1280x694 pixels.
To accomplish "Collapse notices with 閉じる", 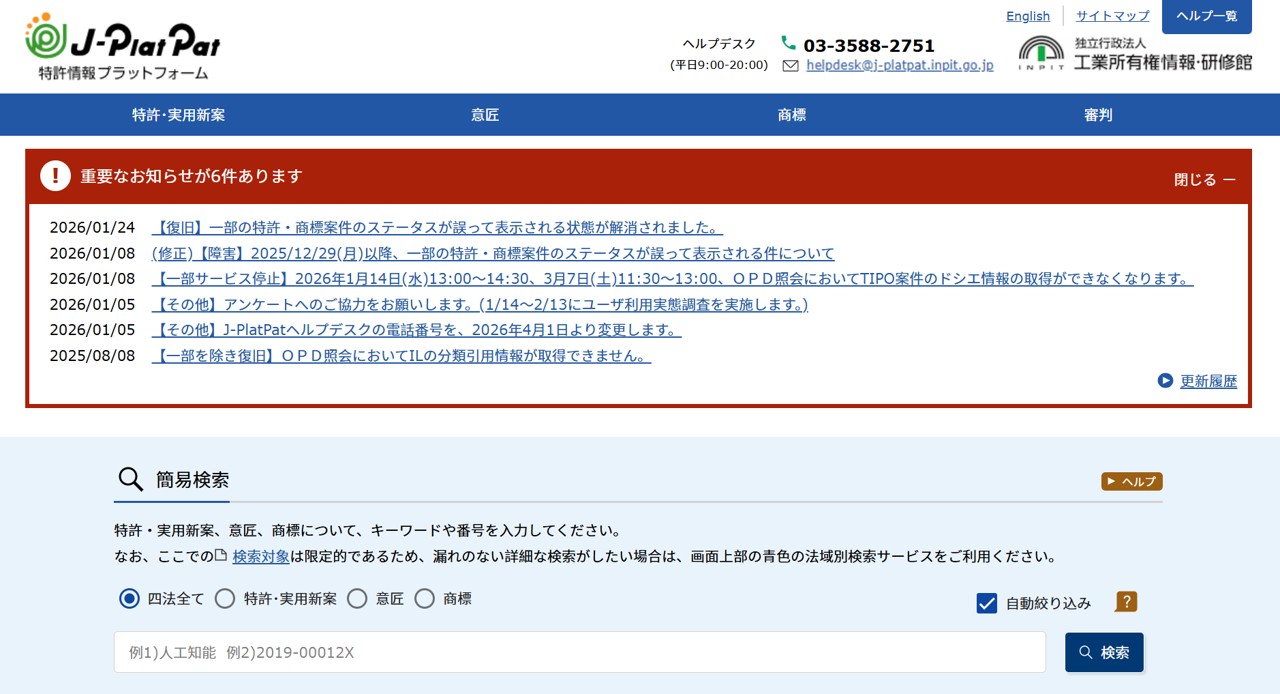I will pos(1204,180).
